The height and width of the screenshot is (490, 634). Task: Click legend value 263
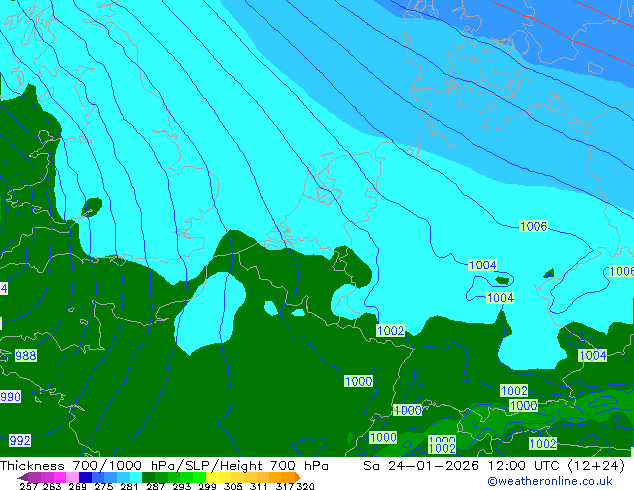click(51, 486)
